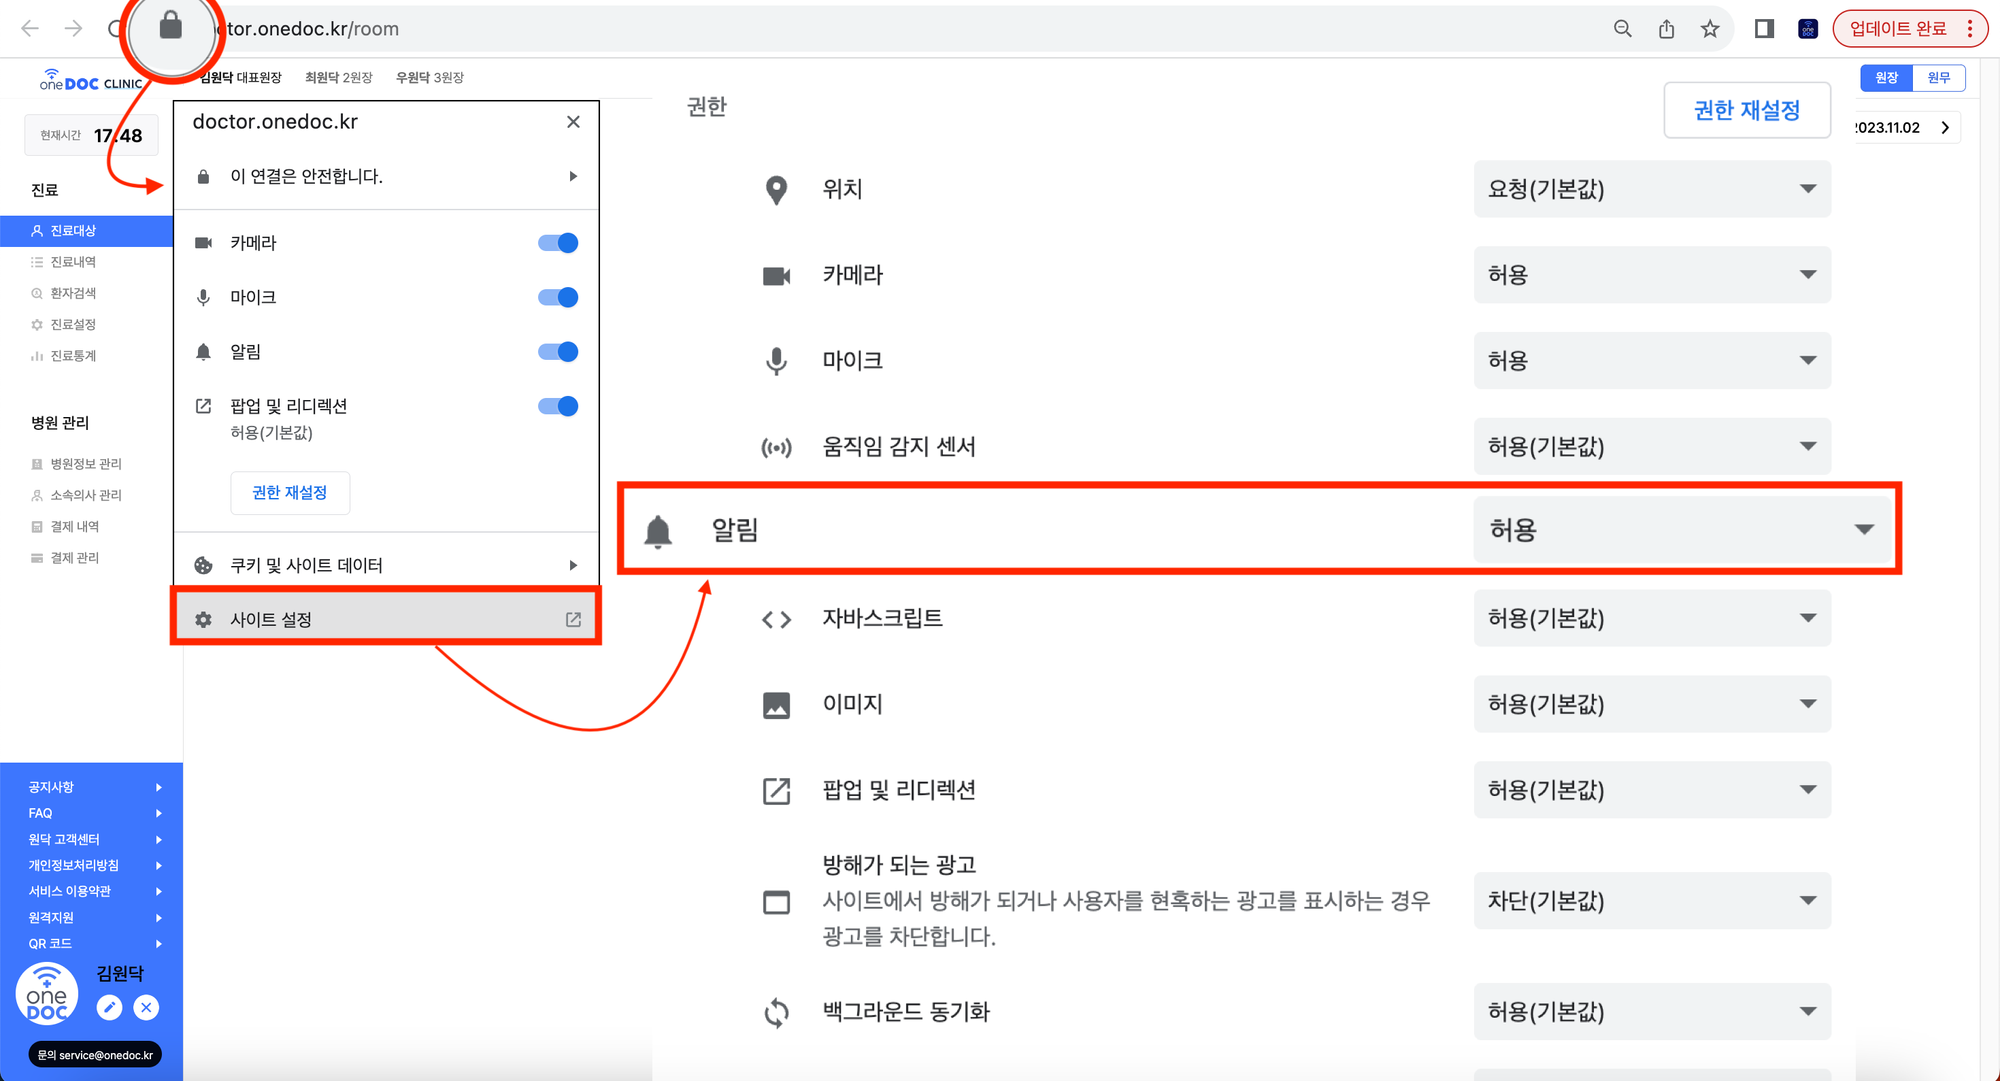Viewport: 2000px width, 1081px height.
Task: Disable the 알림 switch in popup
Action: (x=558, y=352)
